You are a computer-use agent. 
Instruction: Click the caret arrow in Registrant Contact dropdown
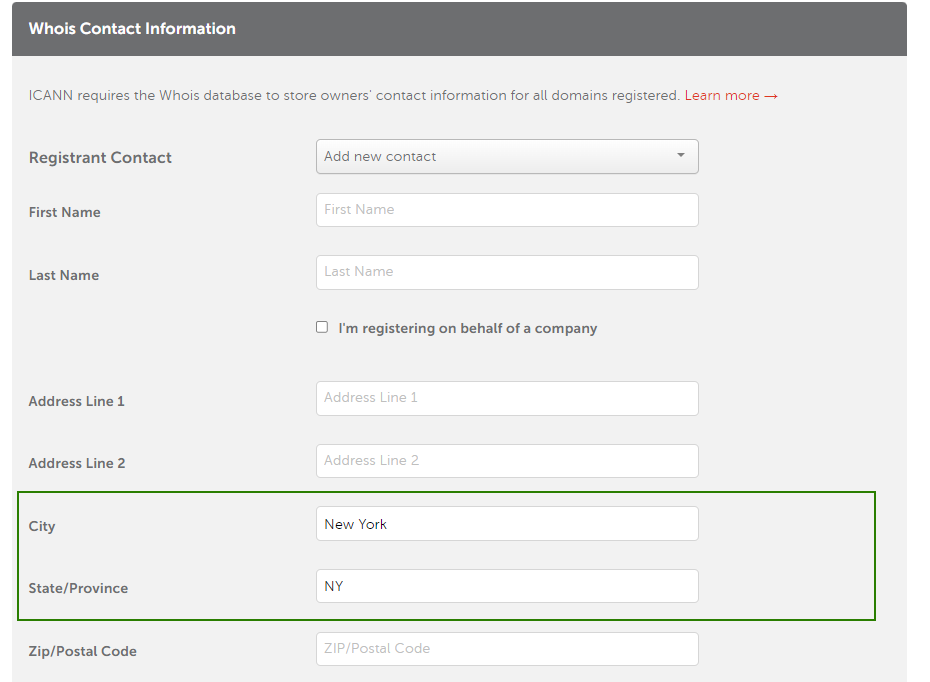[681, 155]
